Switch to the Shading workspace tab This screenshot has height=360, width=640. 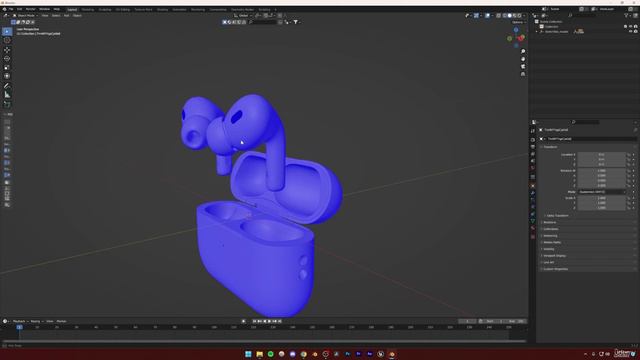coord(162,9)
